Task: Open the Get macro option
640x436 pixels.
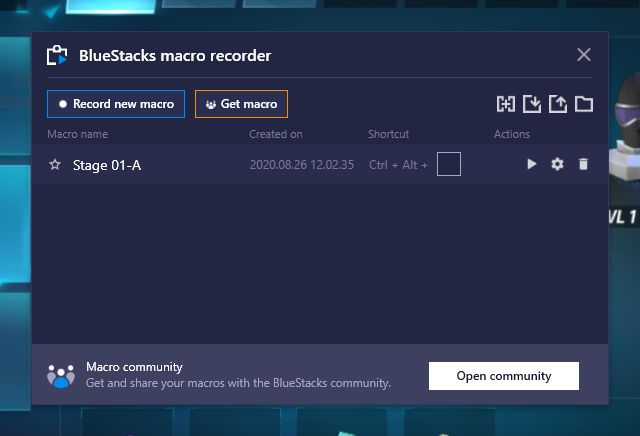Action: tap(241, 104)
